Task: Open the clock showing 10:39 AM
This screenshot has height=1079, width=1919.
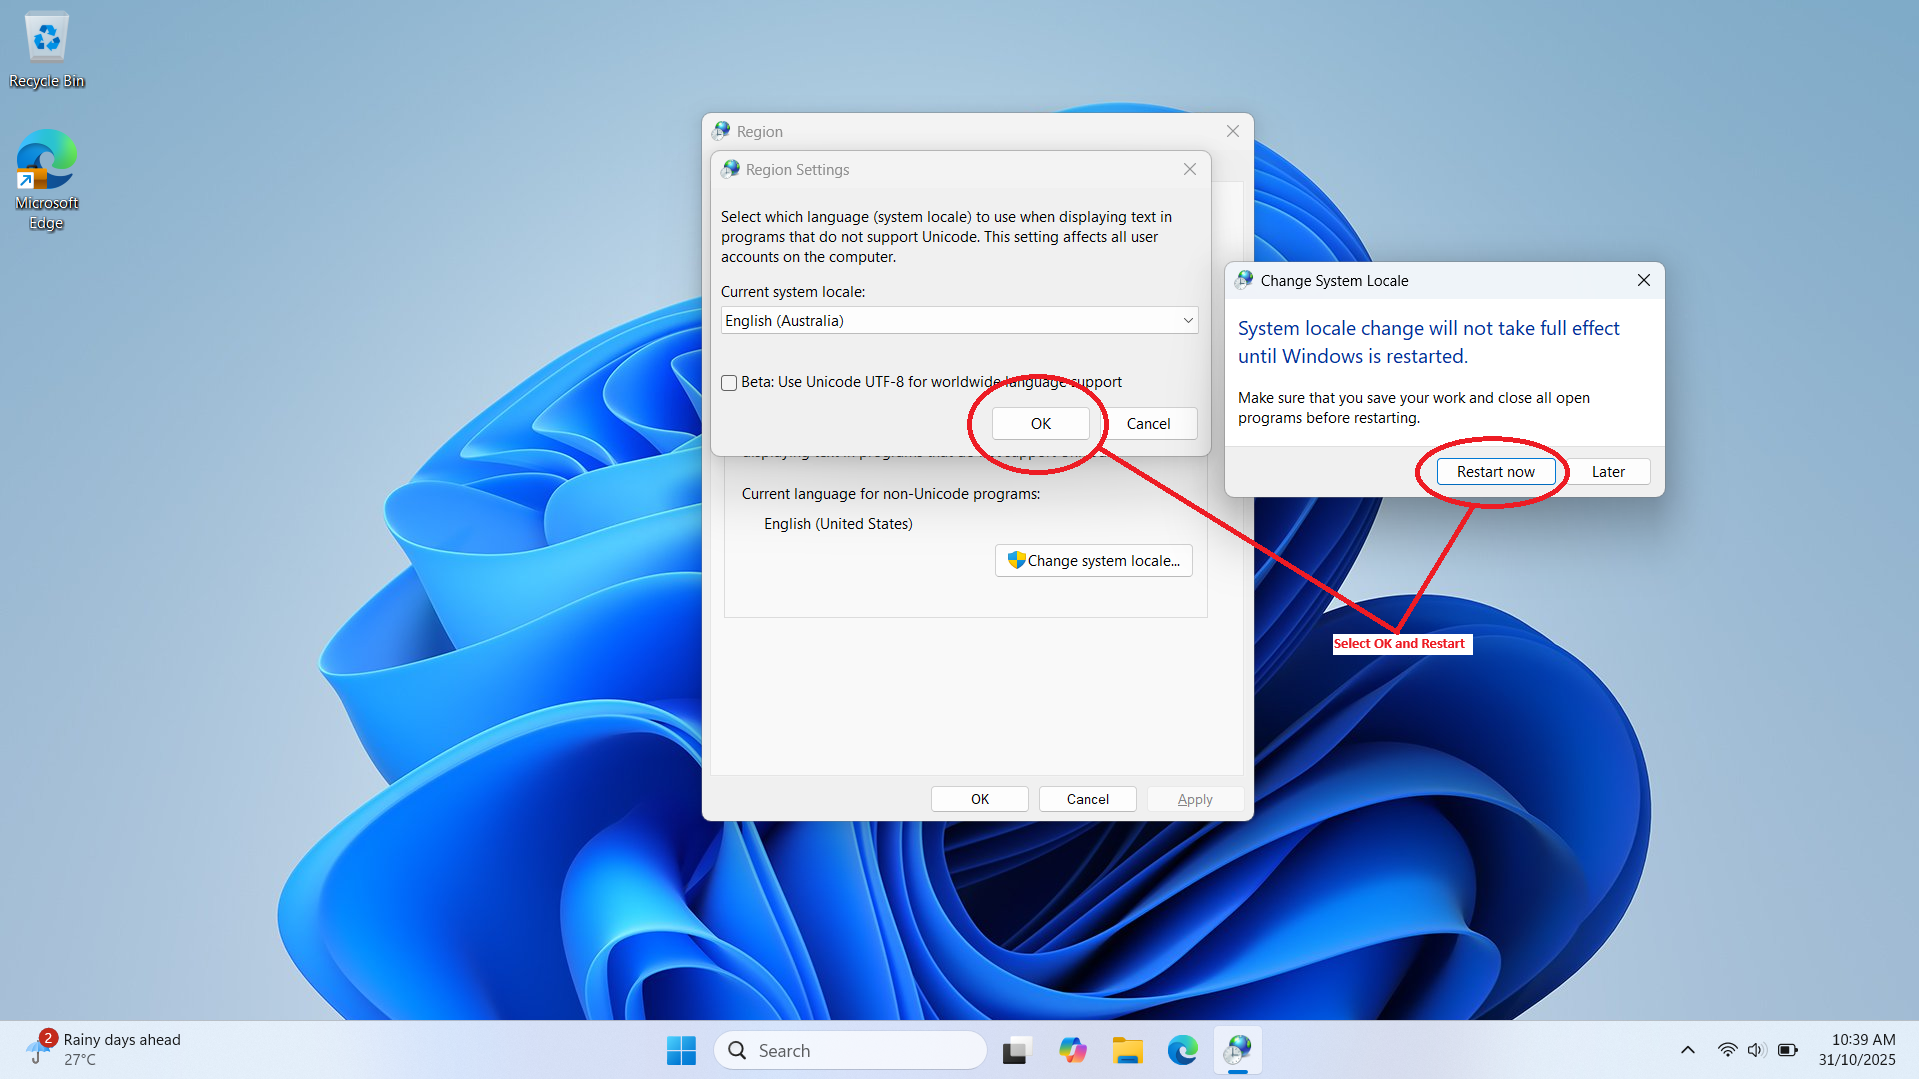Action: 1857,1050
